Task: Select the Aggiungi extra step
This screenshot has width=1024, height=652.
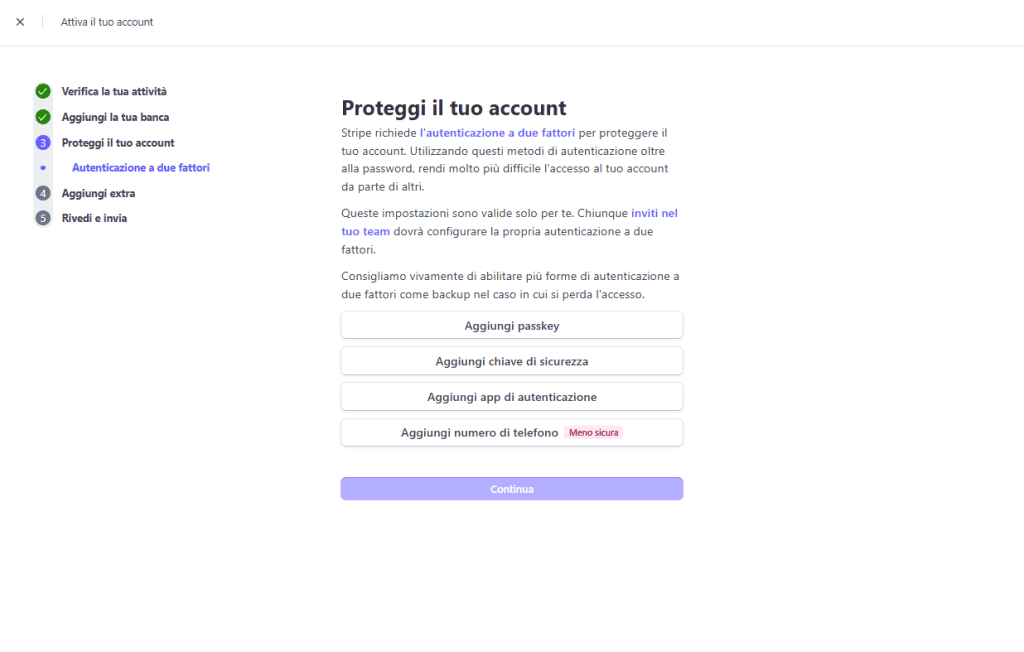Action: [x=97, y=193]
